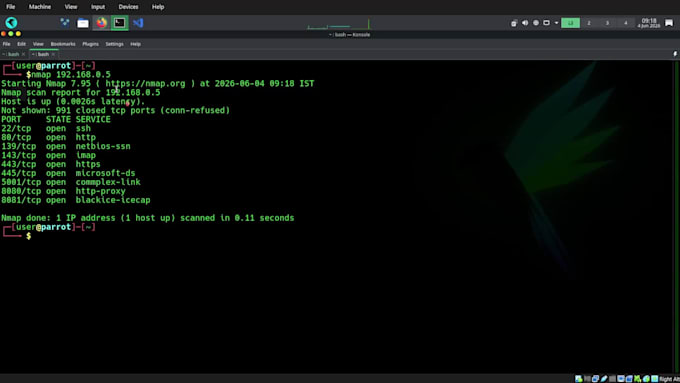Switch to virtual desktop 2
Screen dimensions: 680x383
pos(589,23)
